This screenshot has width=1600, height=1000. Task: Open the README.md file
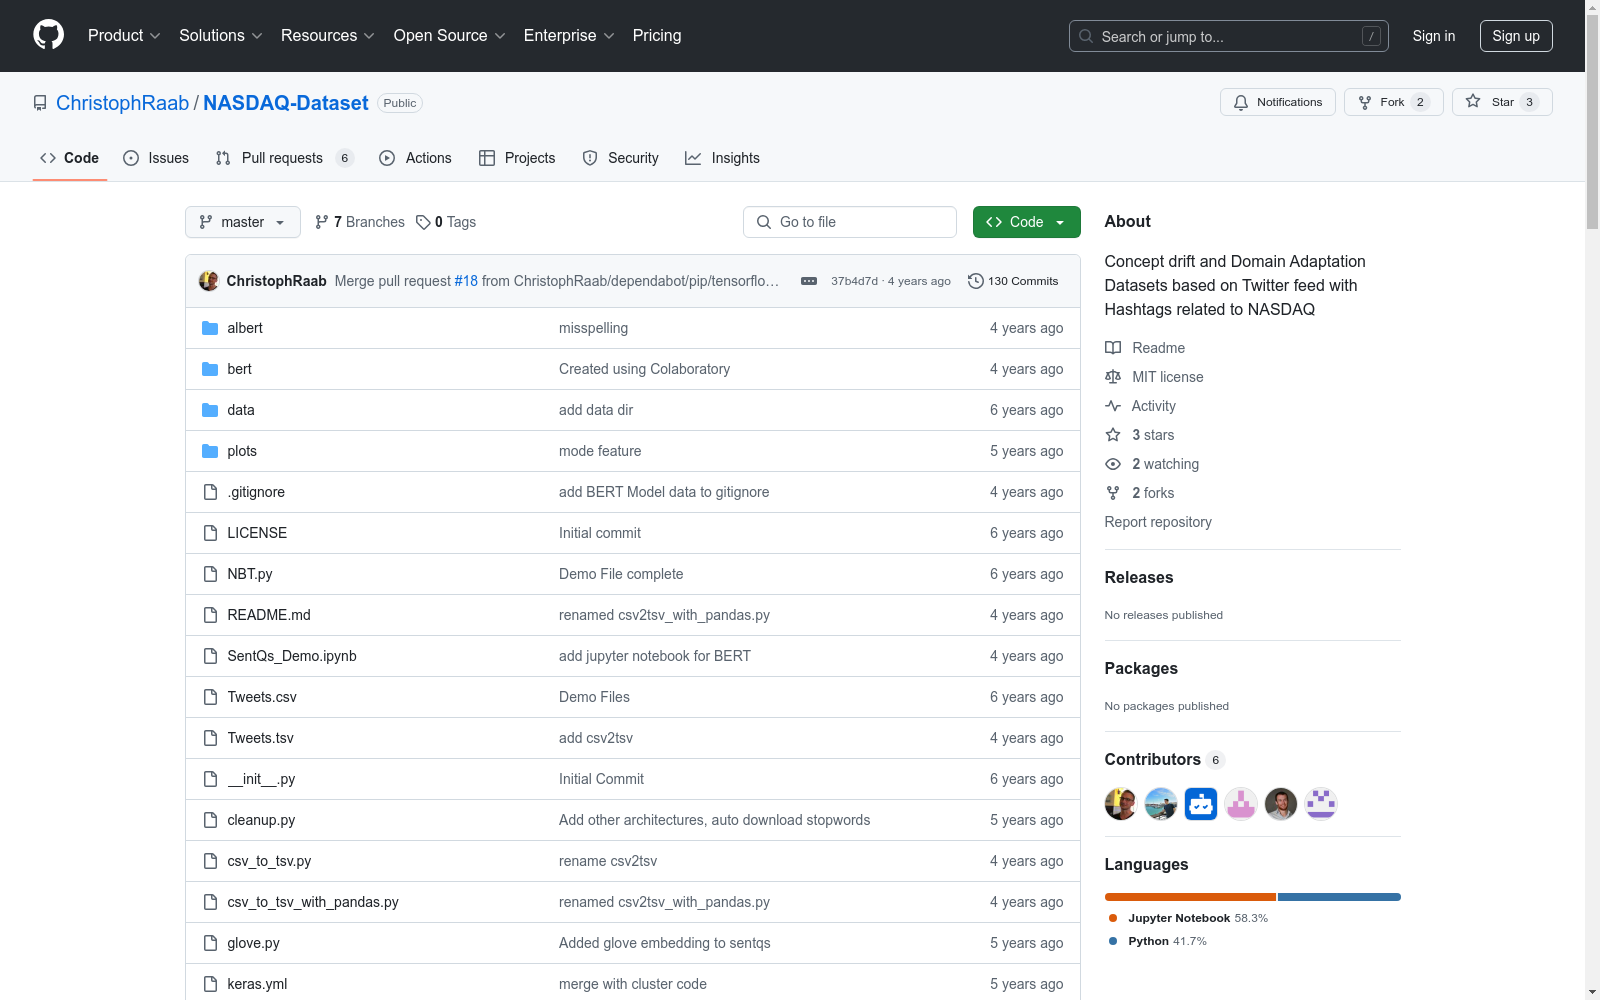(269, 615)
